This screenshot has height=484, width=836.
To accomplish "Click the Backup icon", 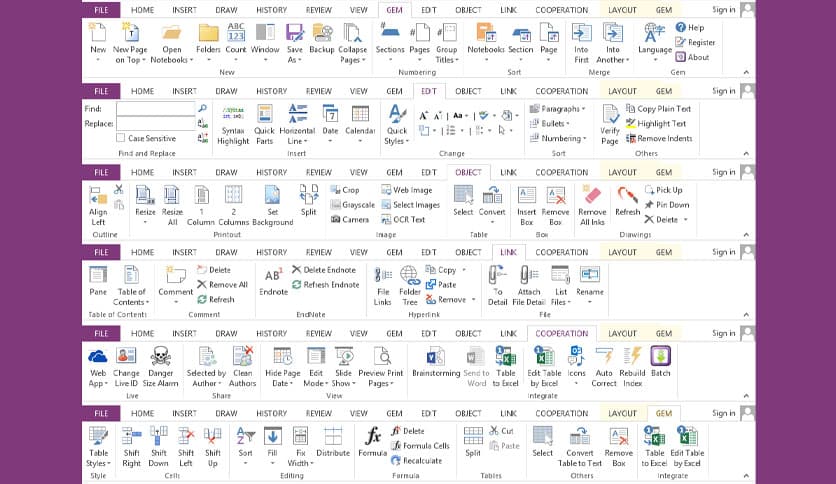I will [322, 33].
